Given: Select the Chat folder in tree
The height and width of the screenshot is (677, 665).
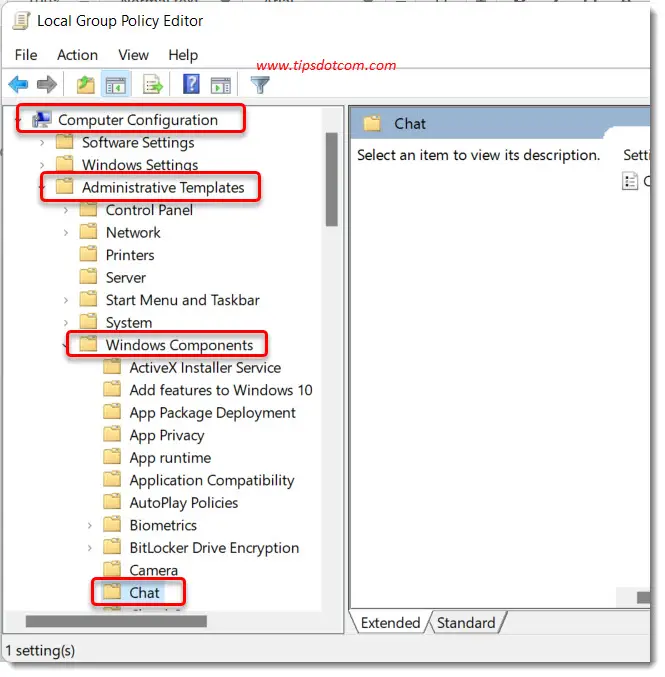Looking at the screenshot, I should pos(144,593).
